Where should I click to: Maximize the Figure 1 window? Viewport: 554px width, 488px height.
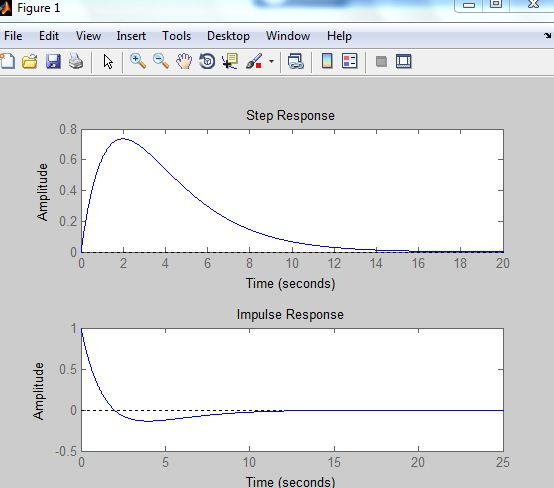496,4
